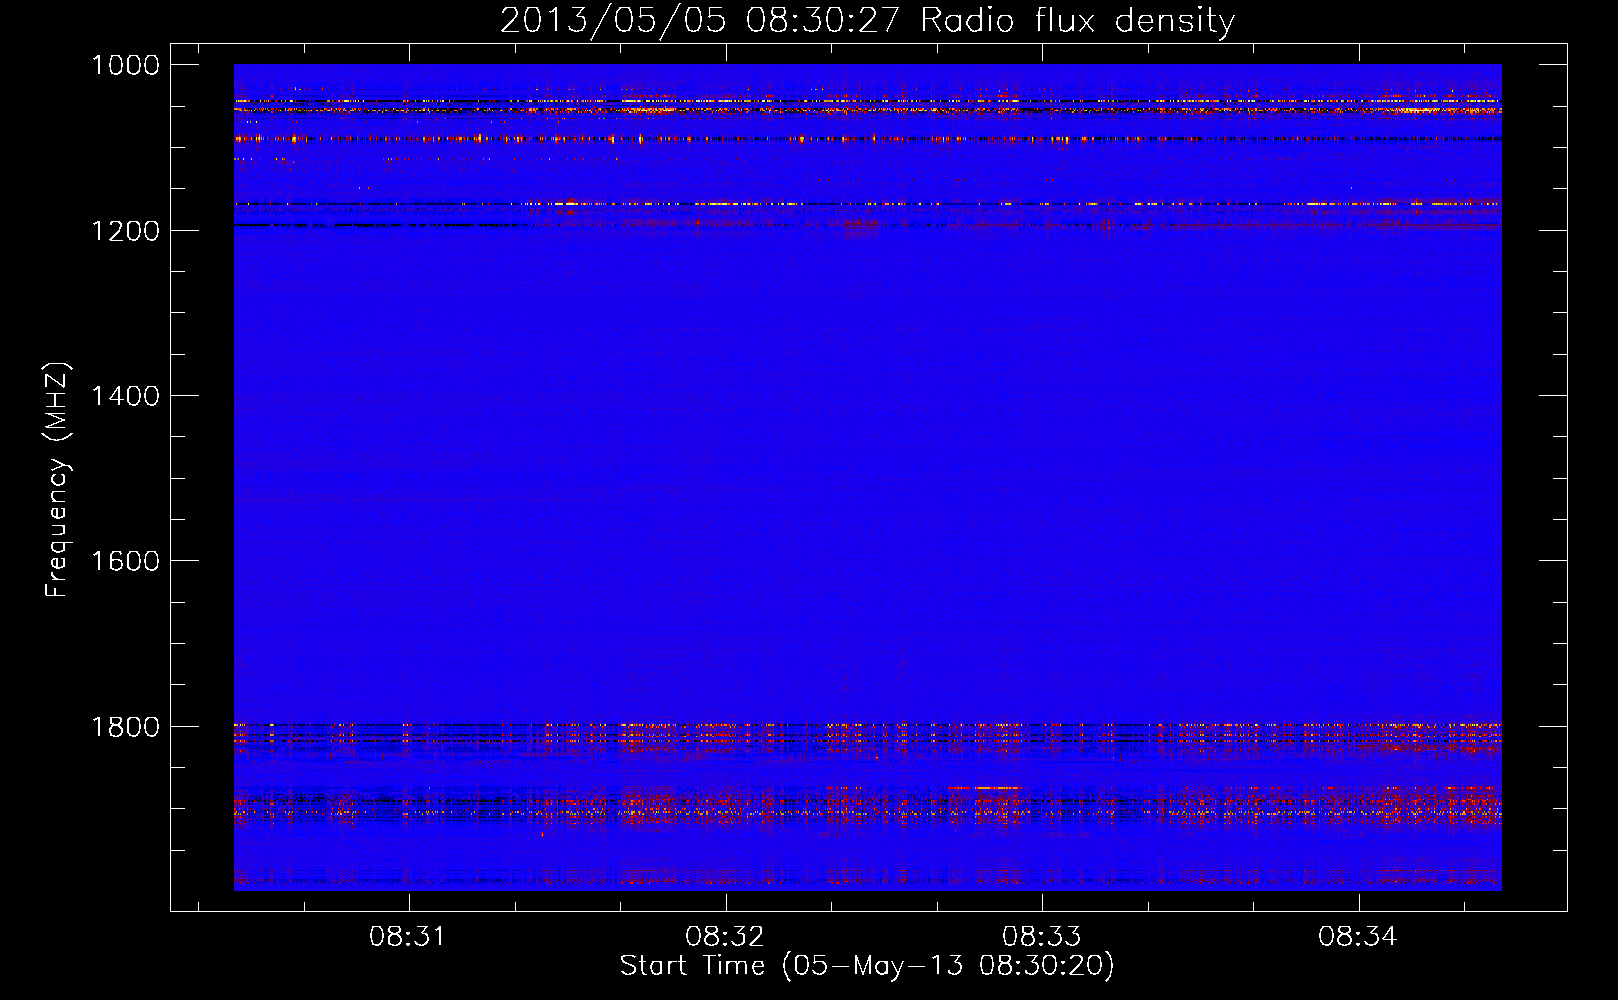
Task: Click the 08:32 time tick label
Action: [724, 937]
